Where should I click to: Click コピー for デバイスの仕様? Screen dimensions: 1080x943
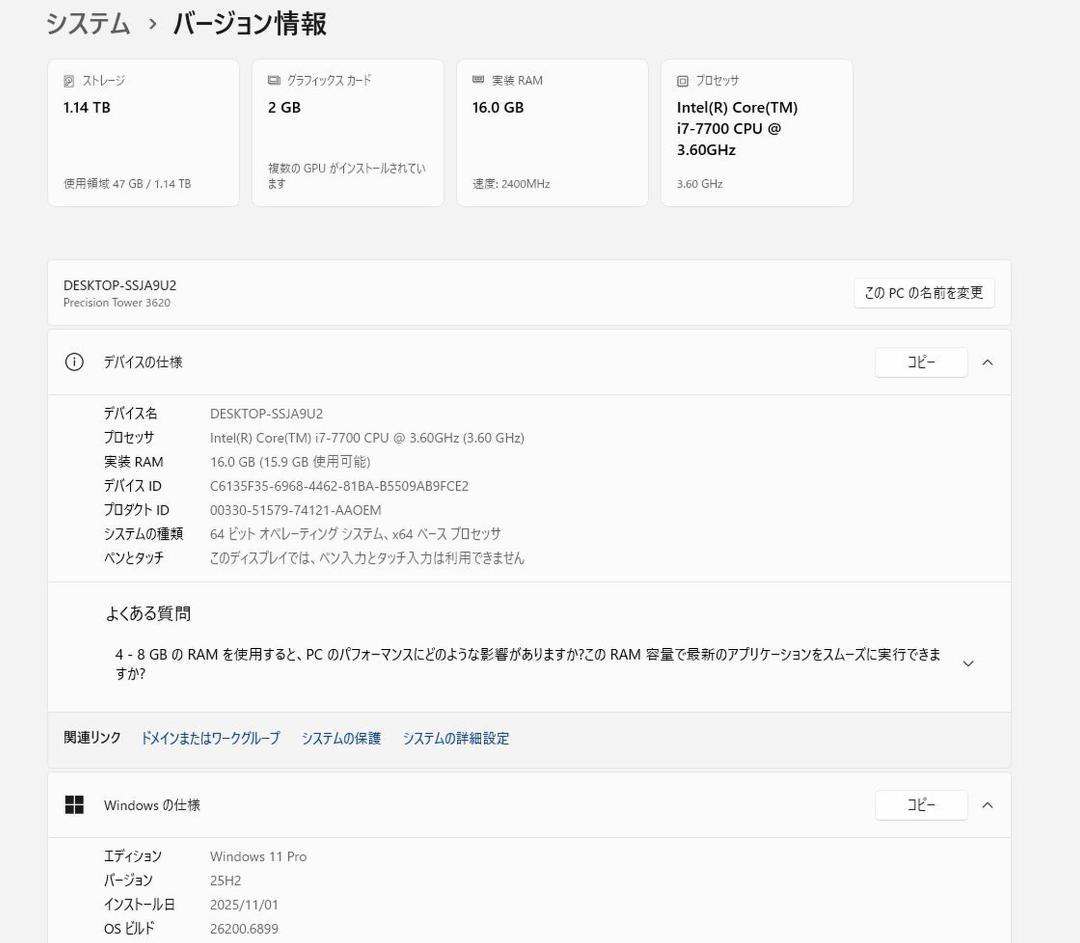[x=920, y=362]
